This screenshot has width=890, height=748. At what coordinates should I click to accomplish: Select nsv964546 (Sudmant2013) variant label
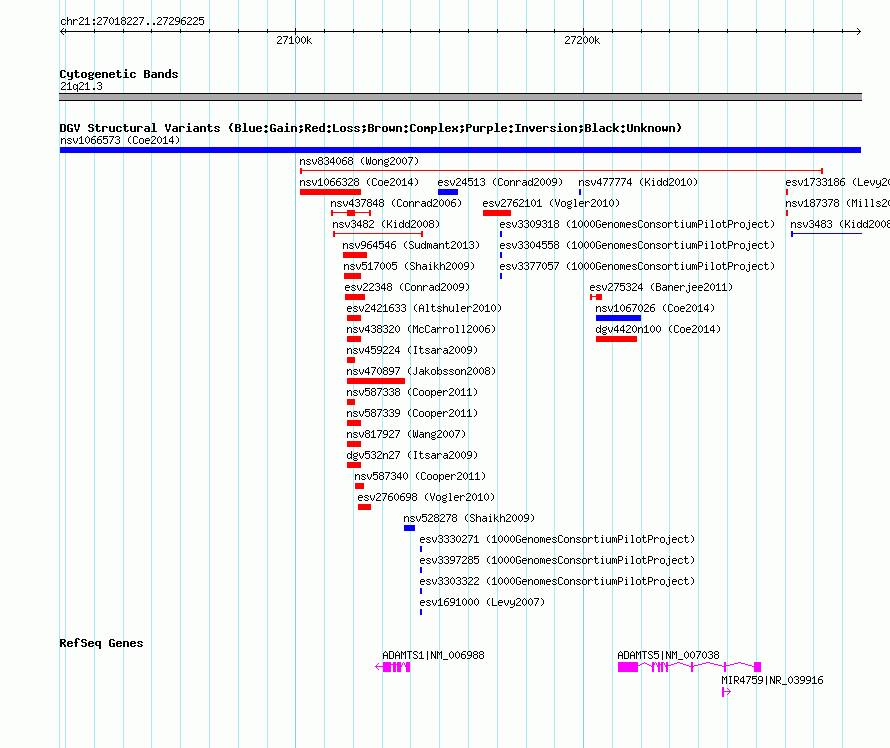tap(411, 245)
